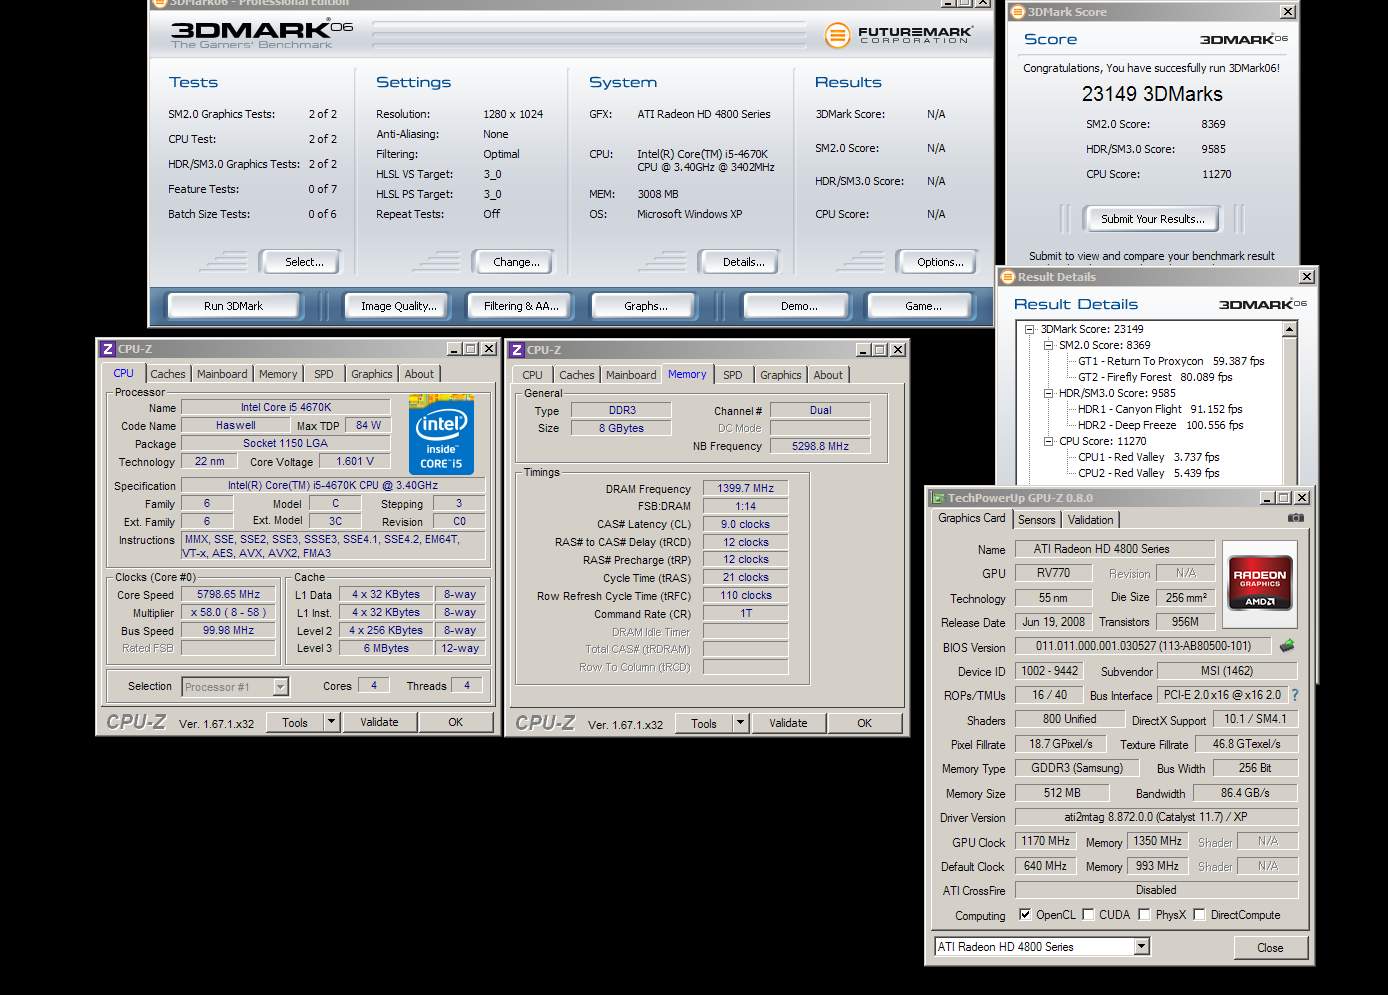This screenshot has height=995, width=1388.
Task: Click the Change... button under Settings
Action: (516, 262)
